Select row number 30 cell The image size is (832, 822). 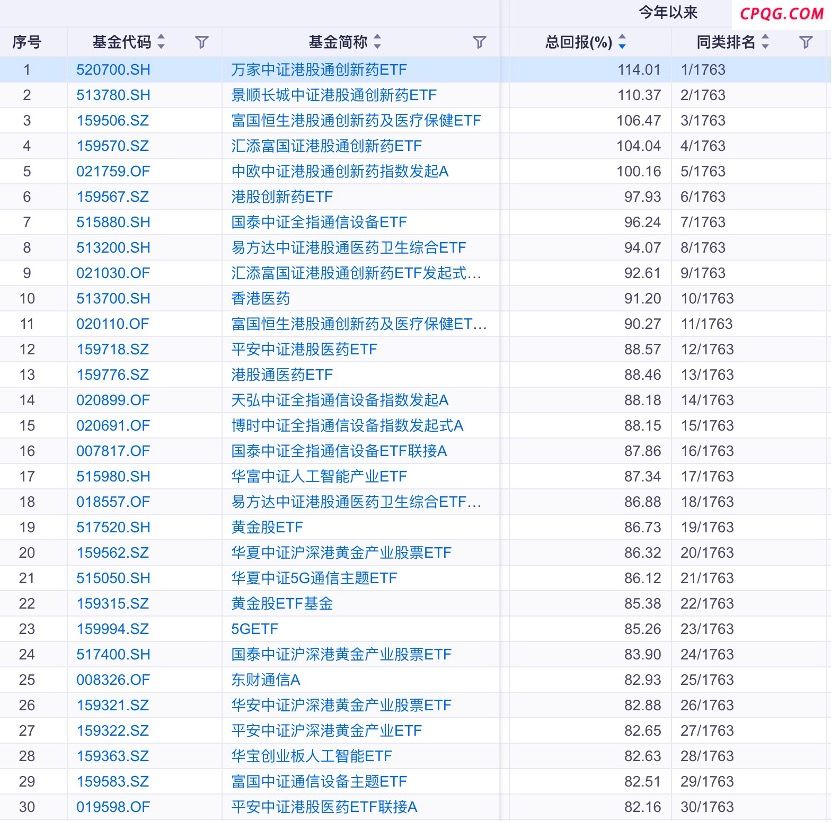(27, 807)
